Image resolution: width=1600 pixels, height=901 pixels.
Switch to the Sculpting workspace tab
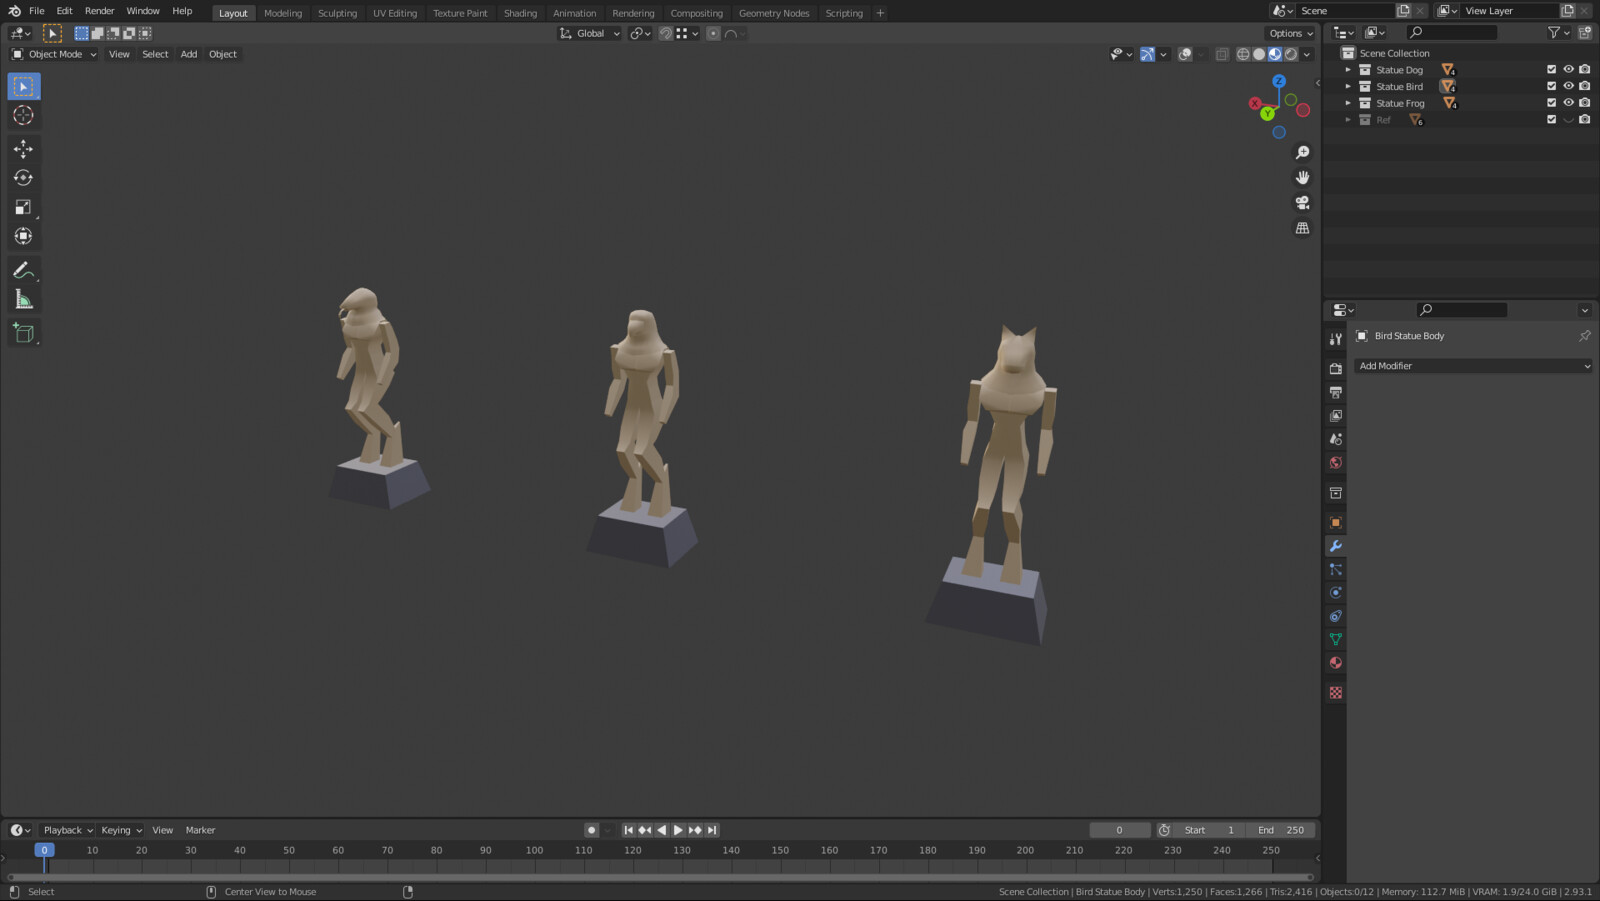tap(337, 13)
